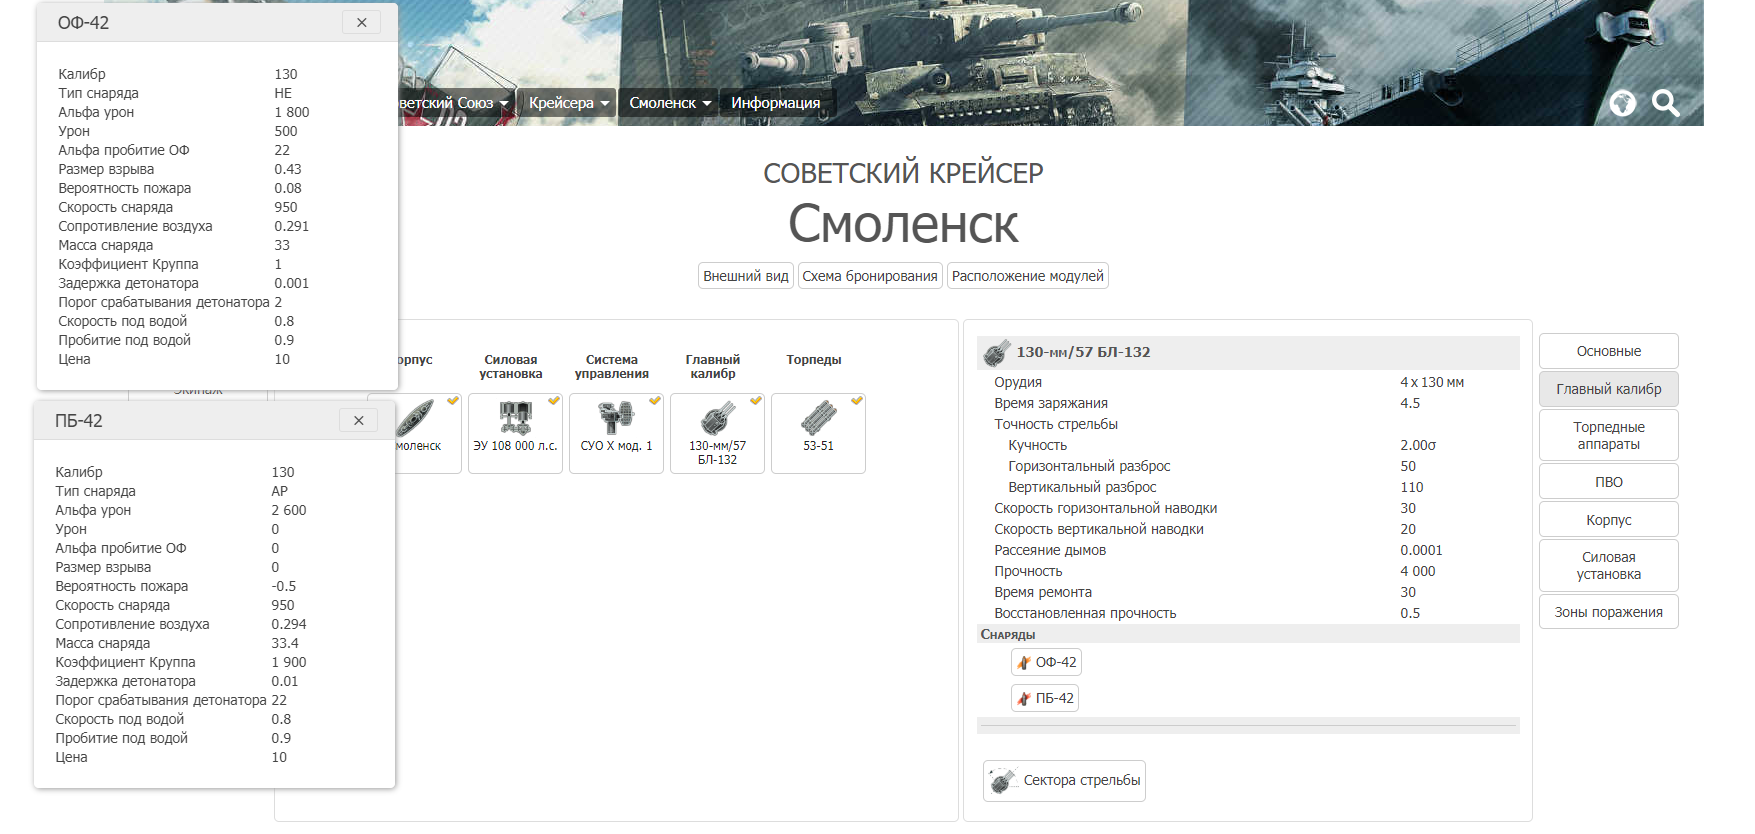Open the Информация menu item
Image resolution: width=1755 pixels, height=834 pixels.
[x=775, y=103]
